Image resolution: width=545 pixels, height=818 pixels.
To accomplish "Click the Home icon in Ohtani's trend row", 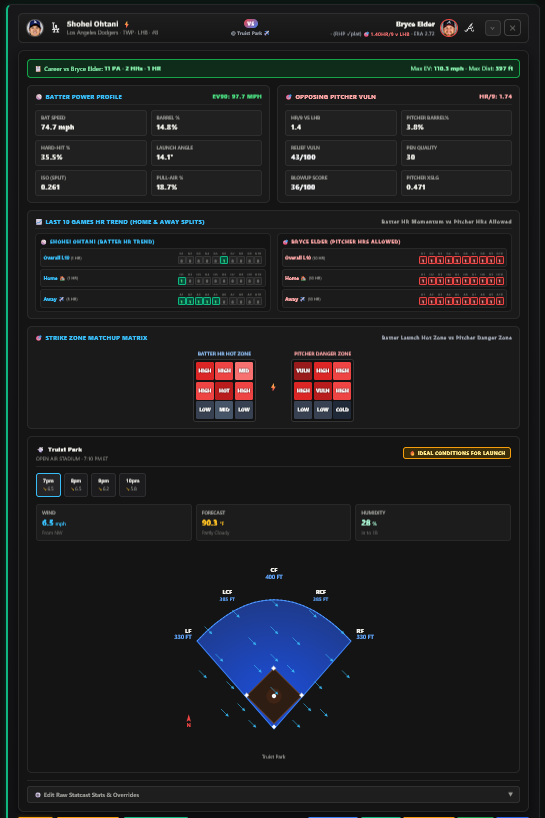I will 62,279.
